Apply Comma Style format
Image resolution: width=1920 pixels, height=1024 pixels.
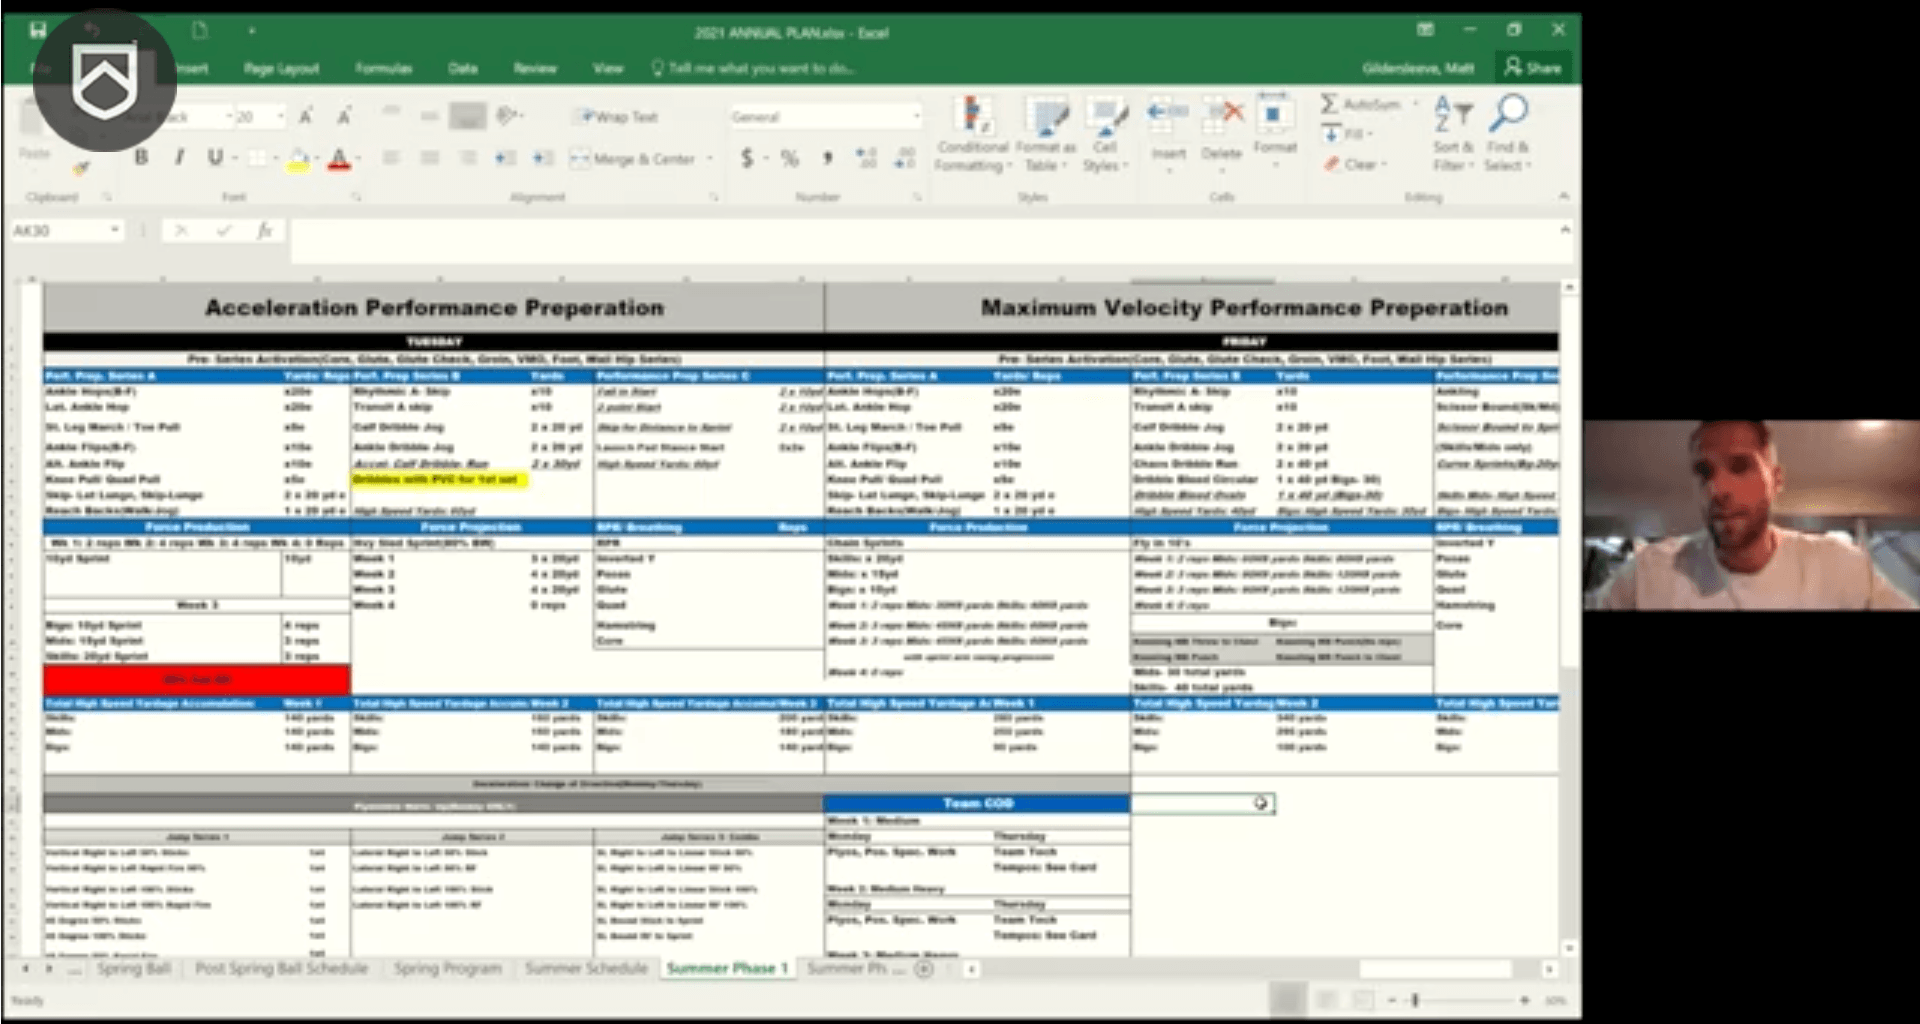coord(827,158)
